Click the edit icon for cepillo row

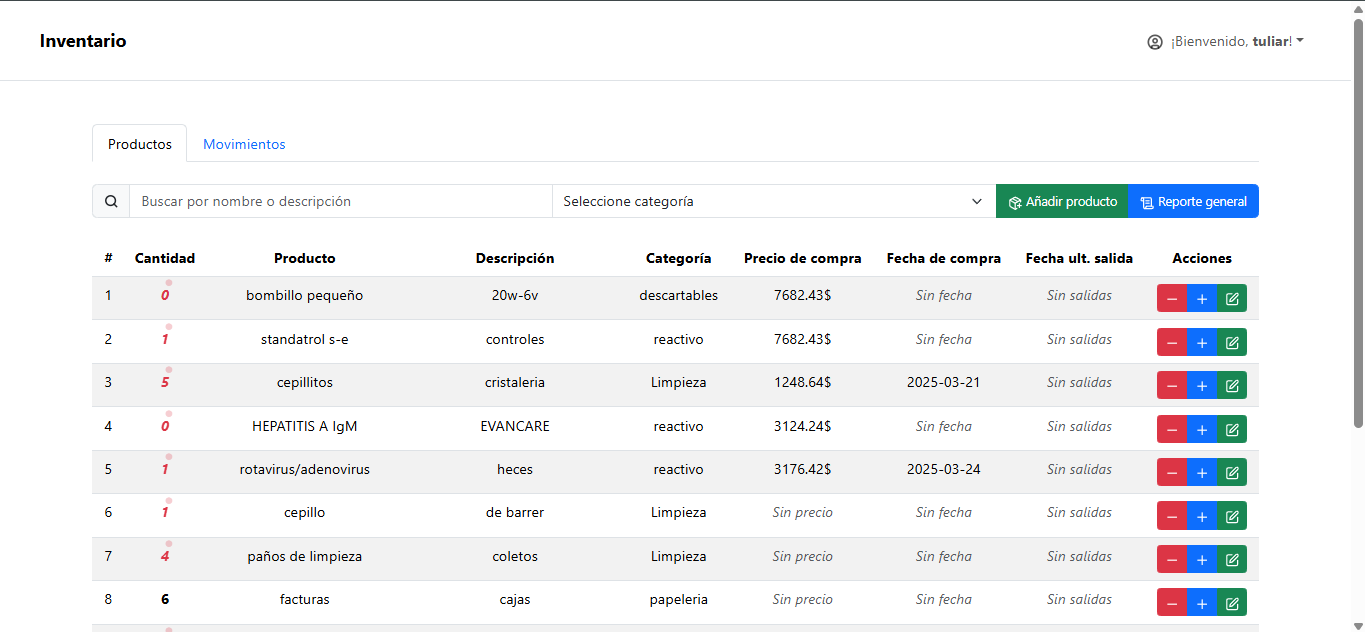(x=1232, y=516)
